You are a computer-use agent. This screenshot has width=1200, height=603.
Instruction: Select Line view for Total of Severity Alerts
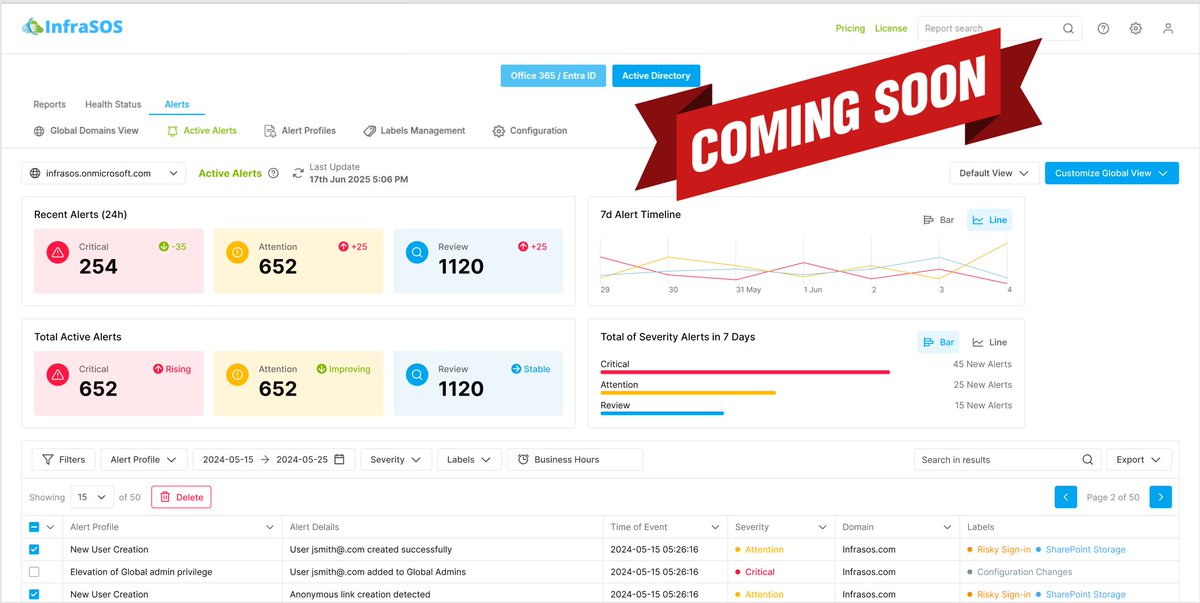pyautogui.click(x=989, y=342)
